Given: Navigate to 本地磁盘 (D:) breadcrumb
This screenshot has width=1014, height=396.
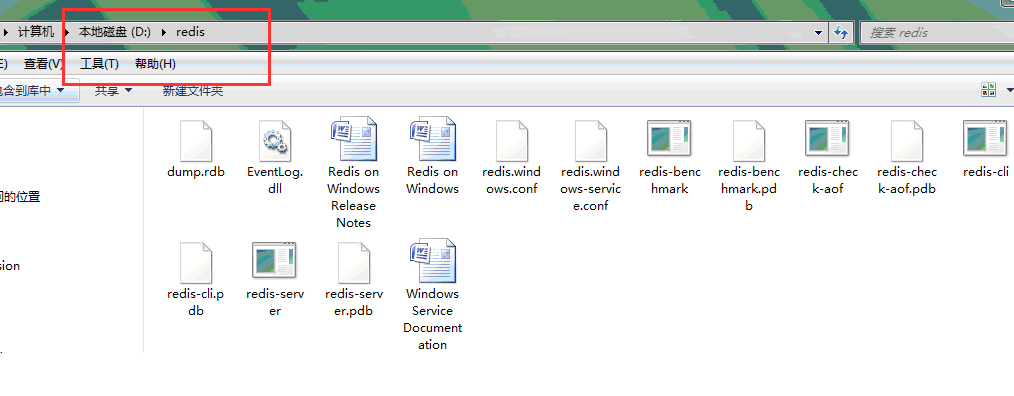Looking at the screenshot, I should [115, 32].
